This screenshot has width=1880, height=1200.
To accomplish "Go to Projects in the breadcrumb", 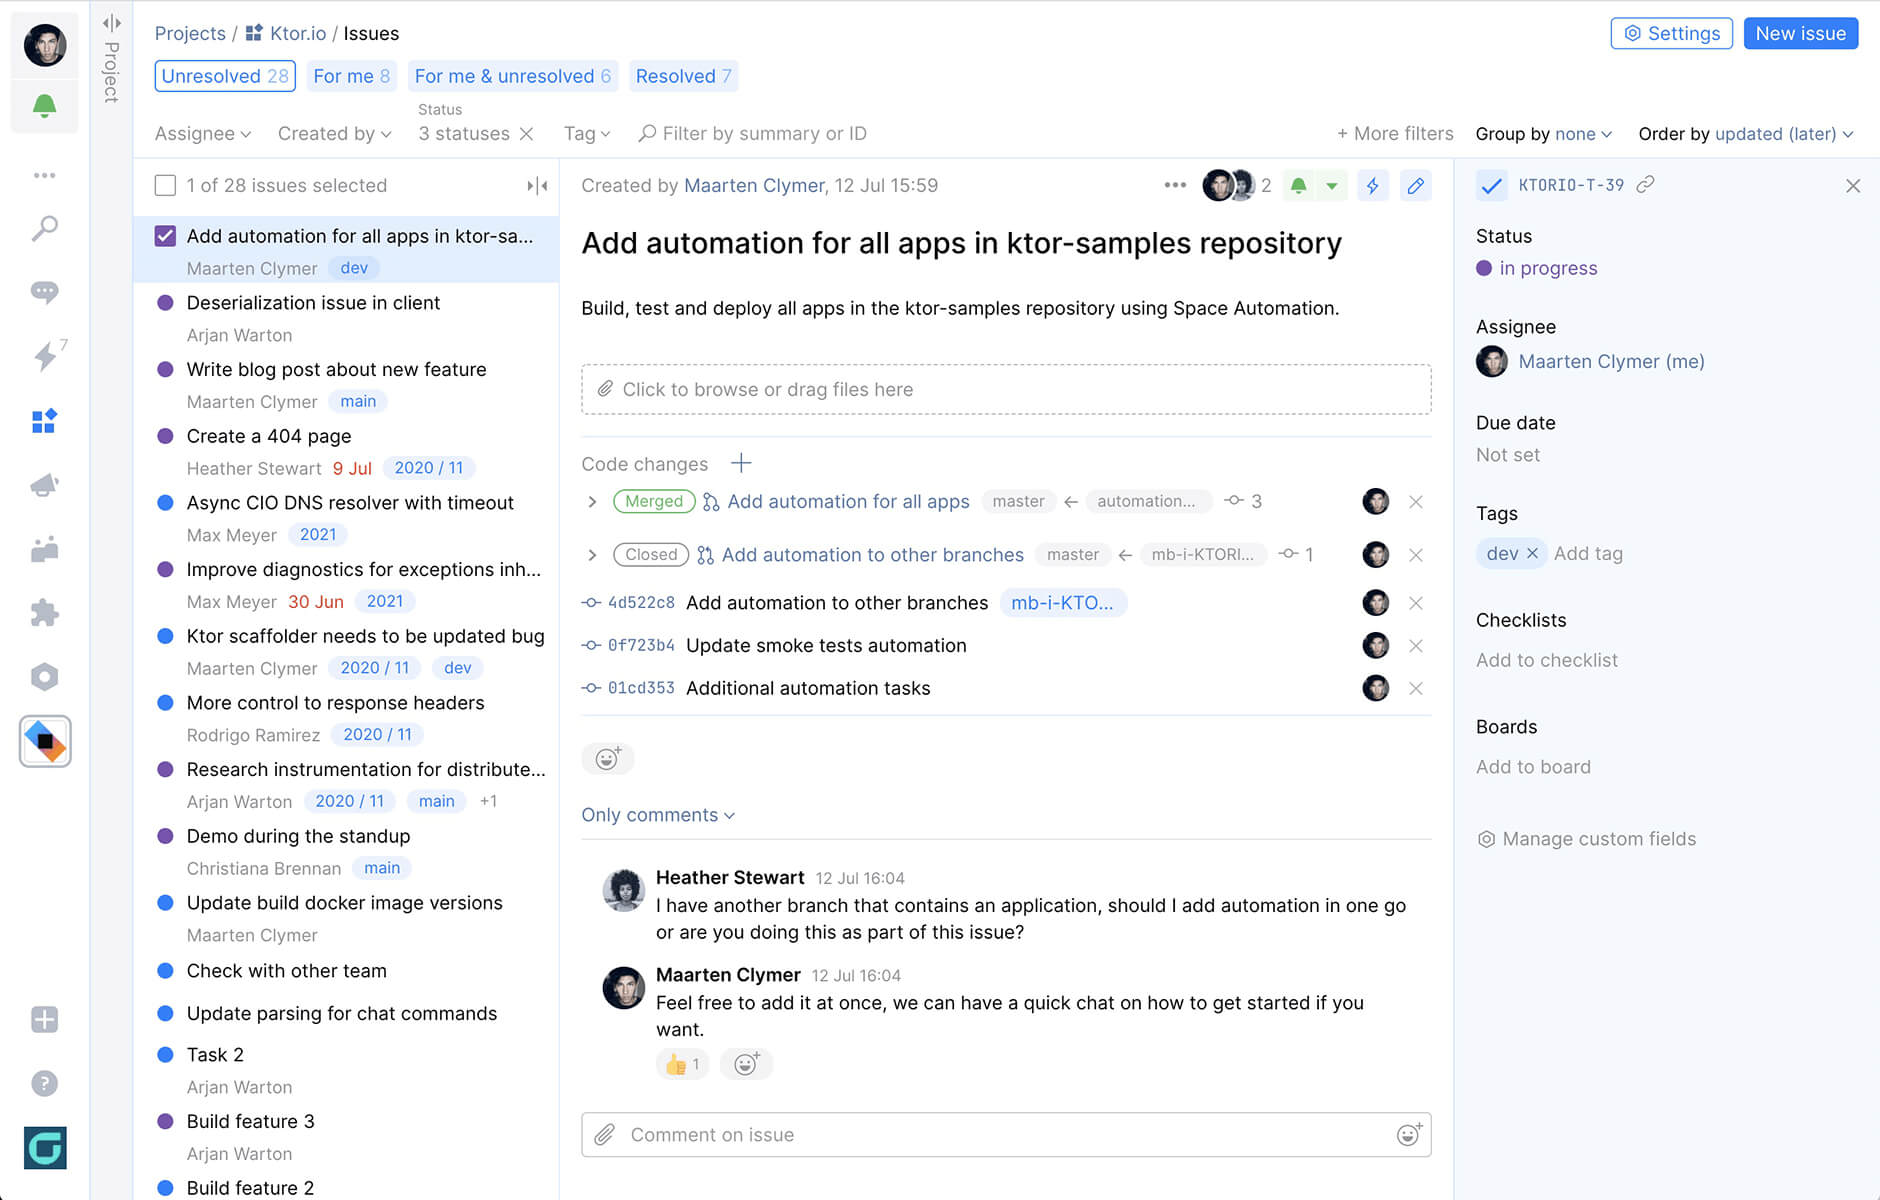I will (190, 33).
